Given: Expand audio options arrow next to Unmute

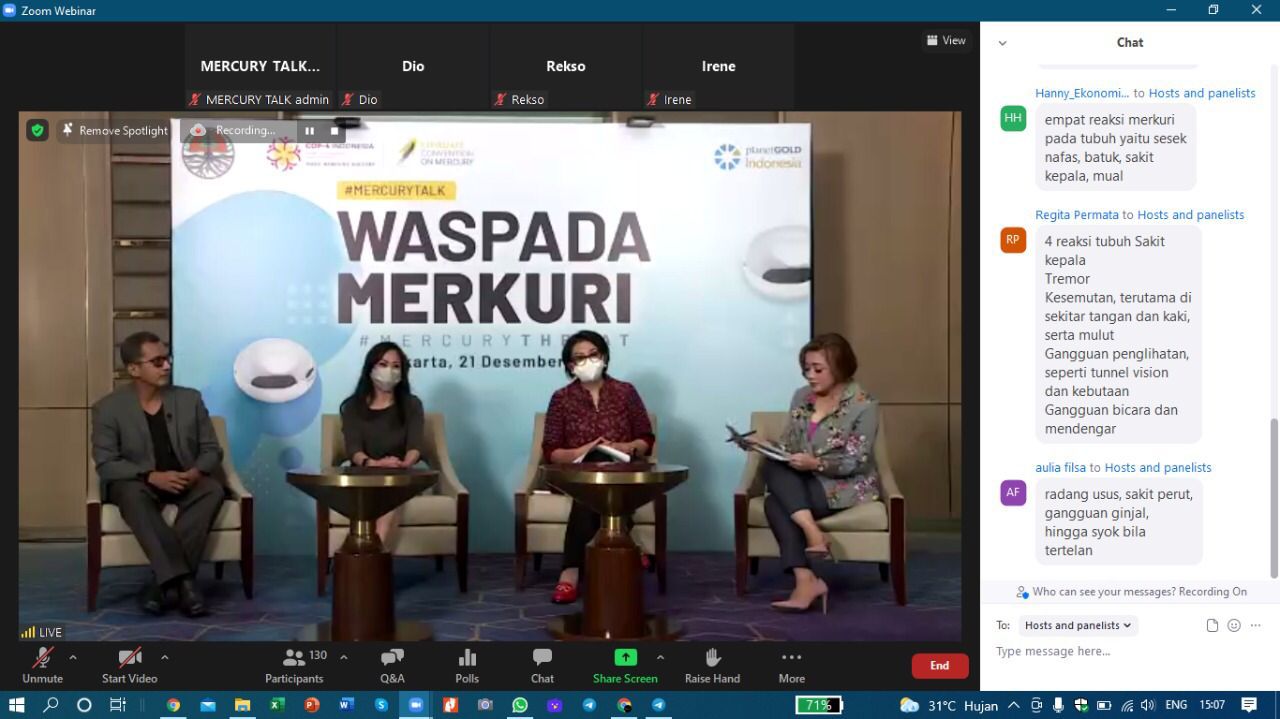Looking at the screenshot, I should point(73,657).
